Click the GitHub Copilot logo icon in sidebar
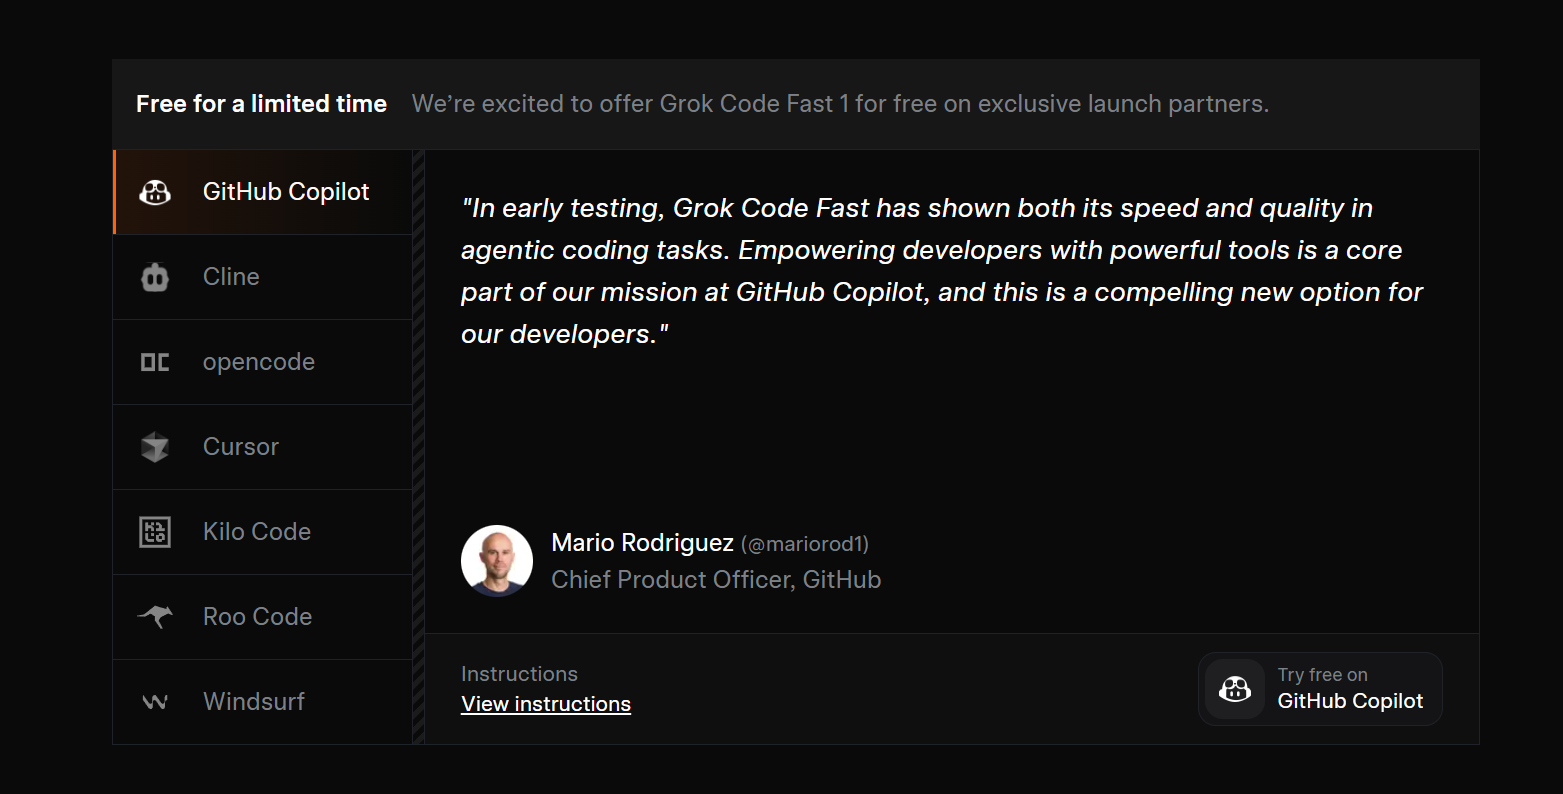Viewport: 1563px width, 794px height. tap(155, 192)
